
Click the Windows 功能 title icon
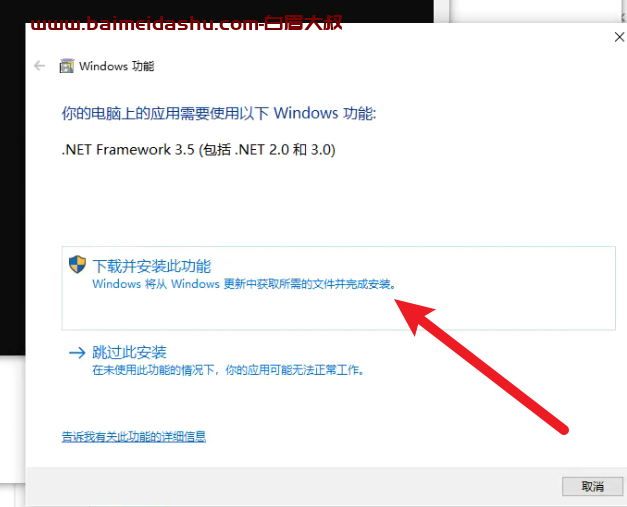67,66
